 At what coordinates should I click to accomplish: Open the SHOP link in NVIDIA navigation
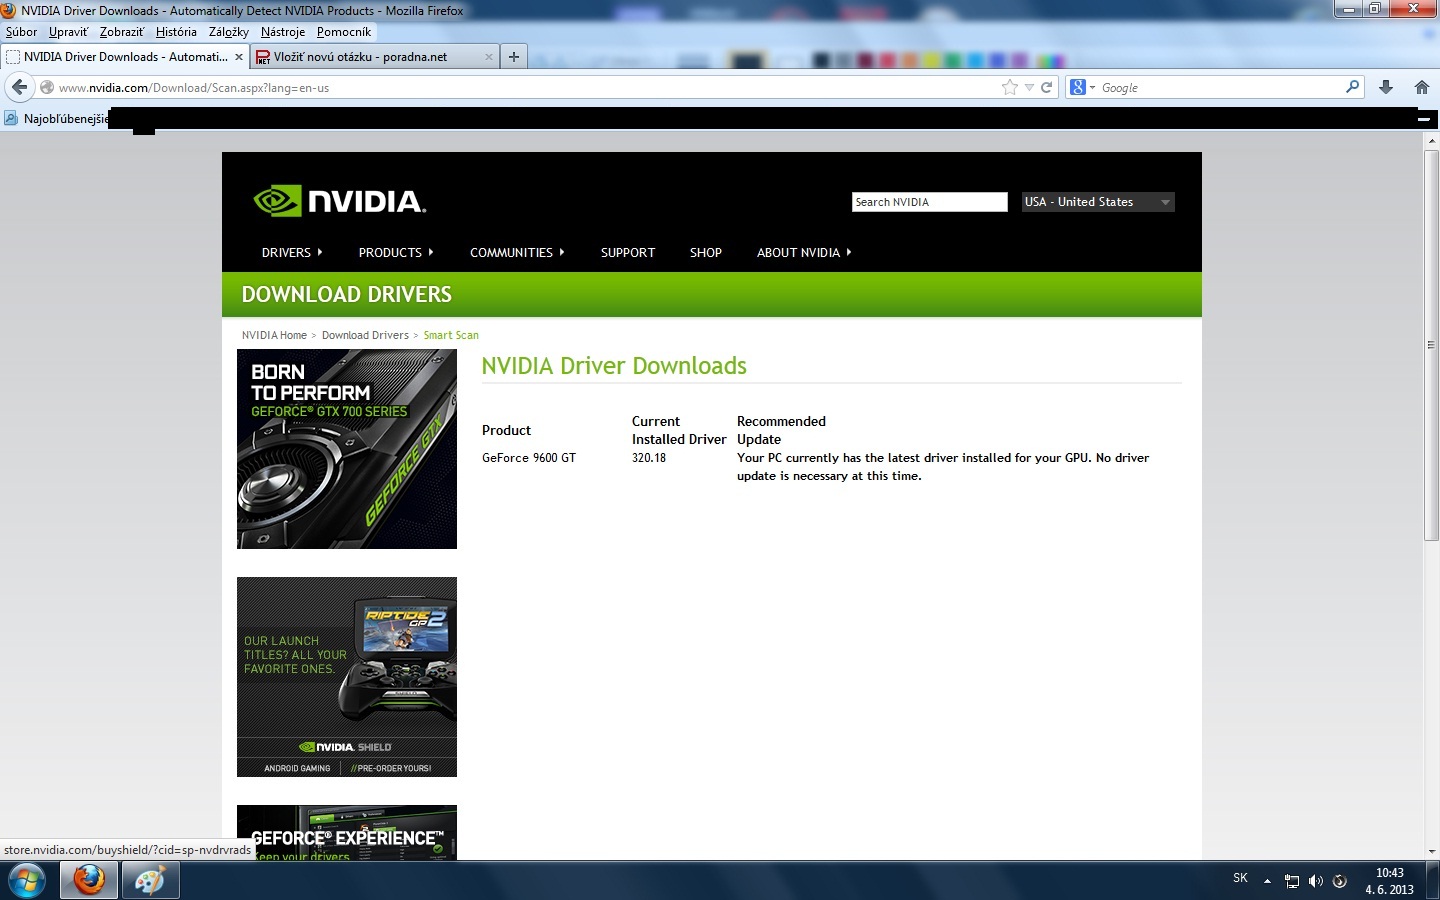(x=706, y=253)
